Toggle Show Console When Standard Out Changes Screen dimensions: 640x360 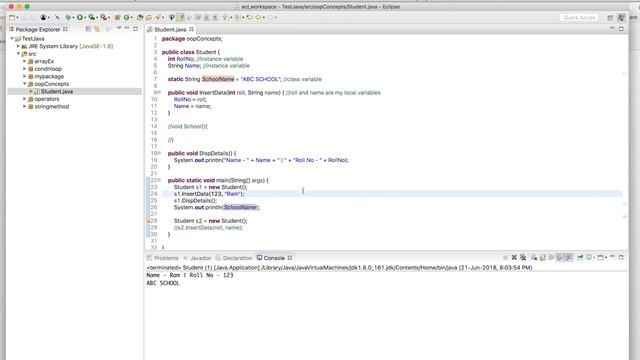coord(560,258)
